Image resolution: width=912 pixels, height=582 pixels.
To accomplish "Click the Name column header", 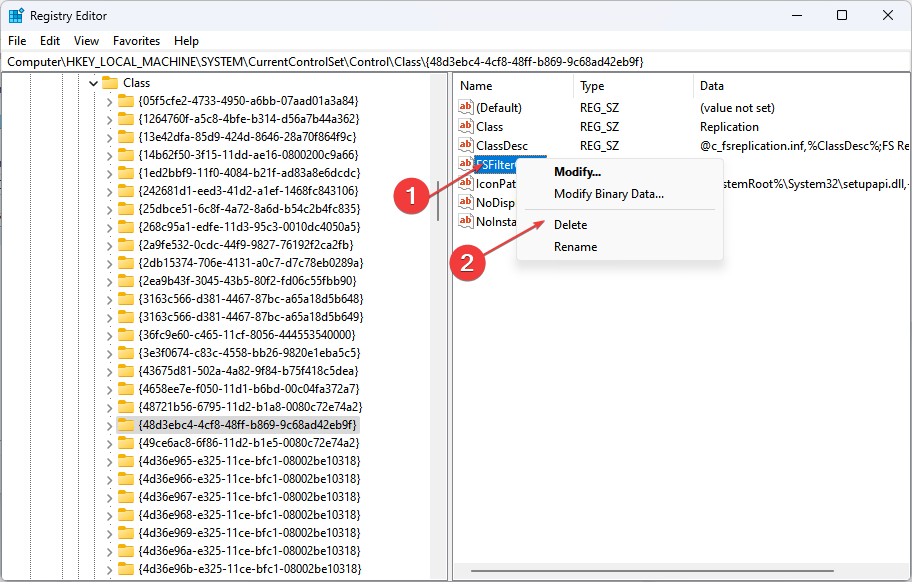I will (x=476, y=86).
